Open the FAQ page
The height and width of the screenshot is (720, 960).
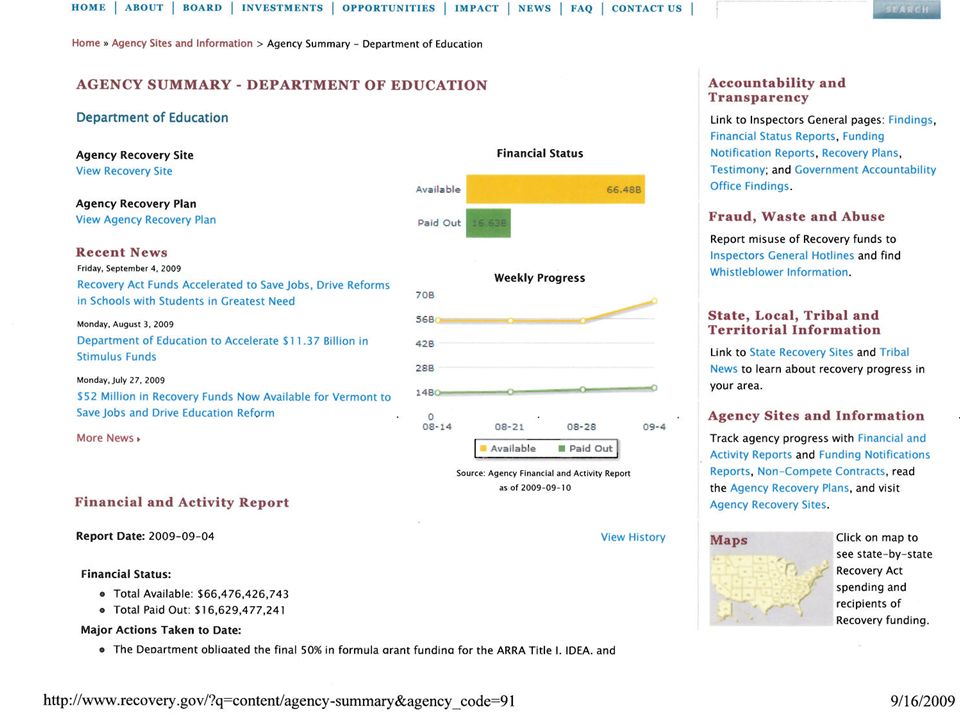[581, 8]
